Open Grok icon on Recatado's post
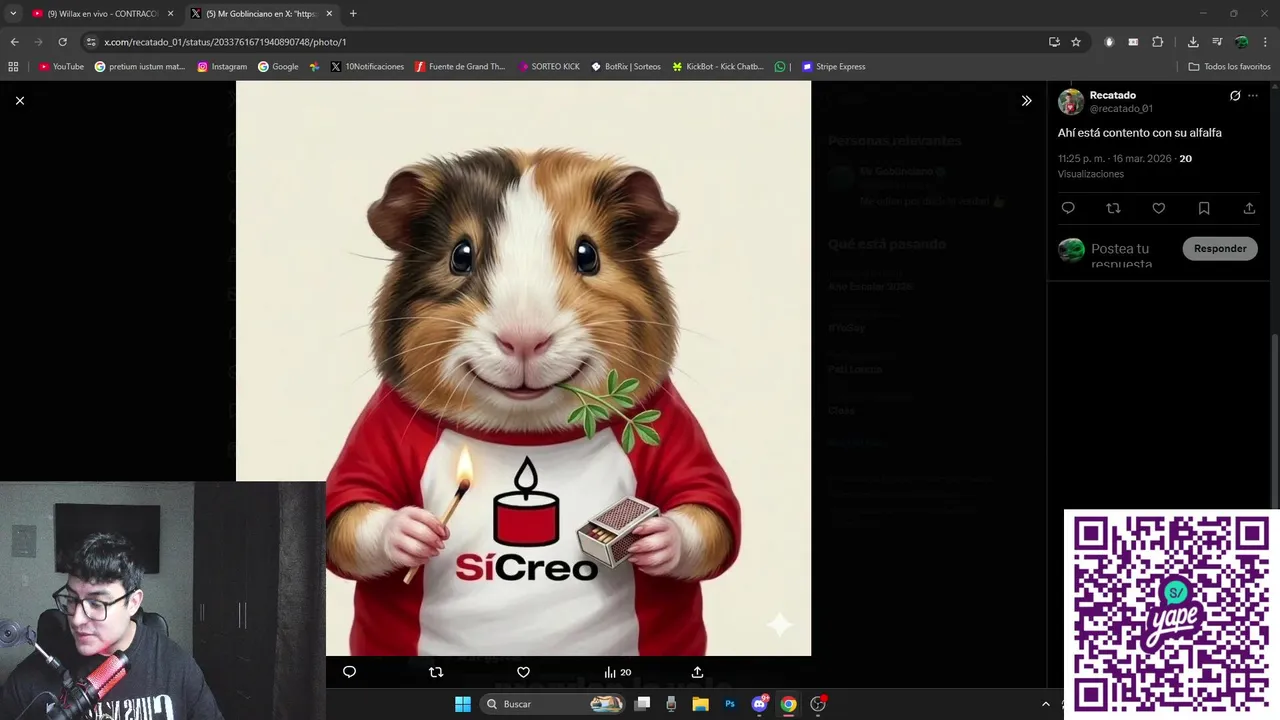Screen dimensions: 1280x720 point(1235,96)
